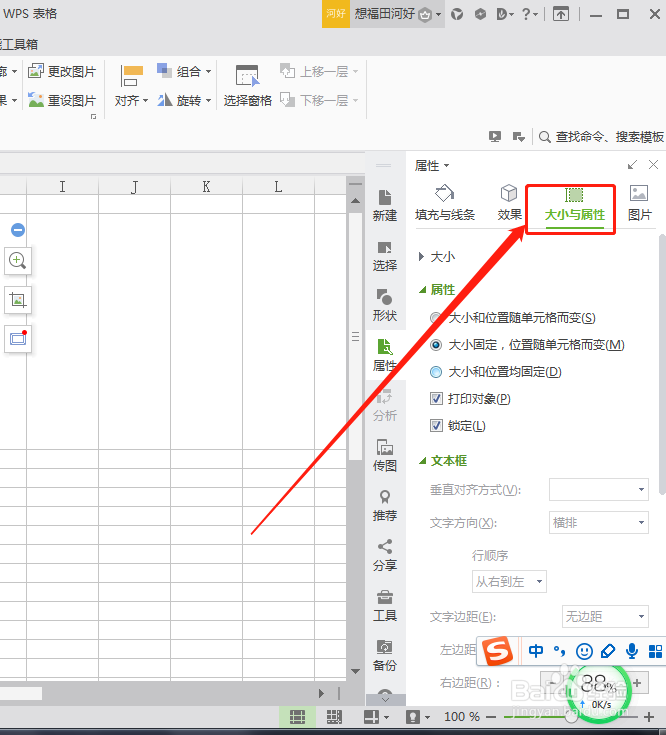This screenshot has width=666, height=735.
Task: Click 上移一层 bring forward
Action: [319, 71]
